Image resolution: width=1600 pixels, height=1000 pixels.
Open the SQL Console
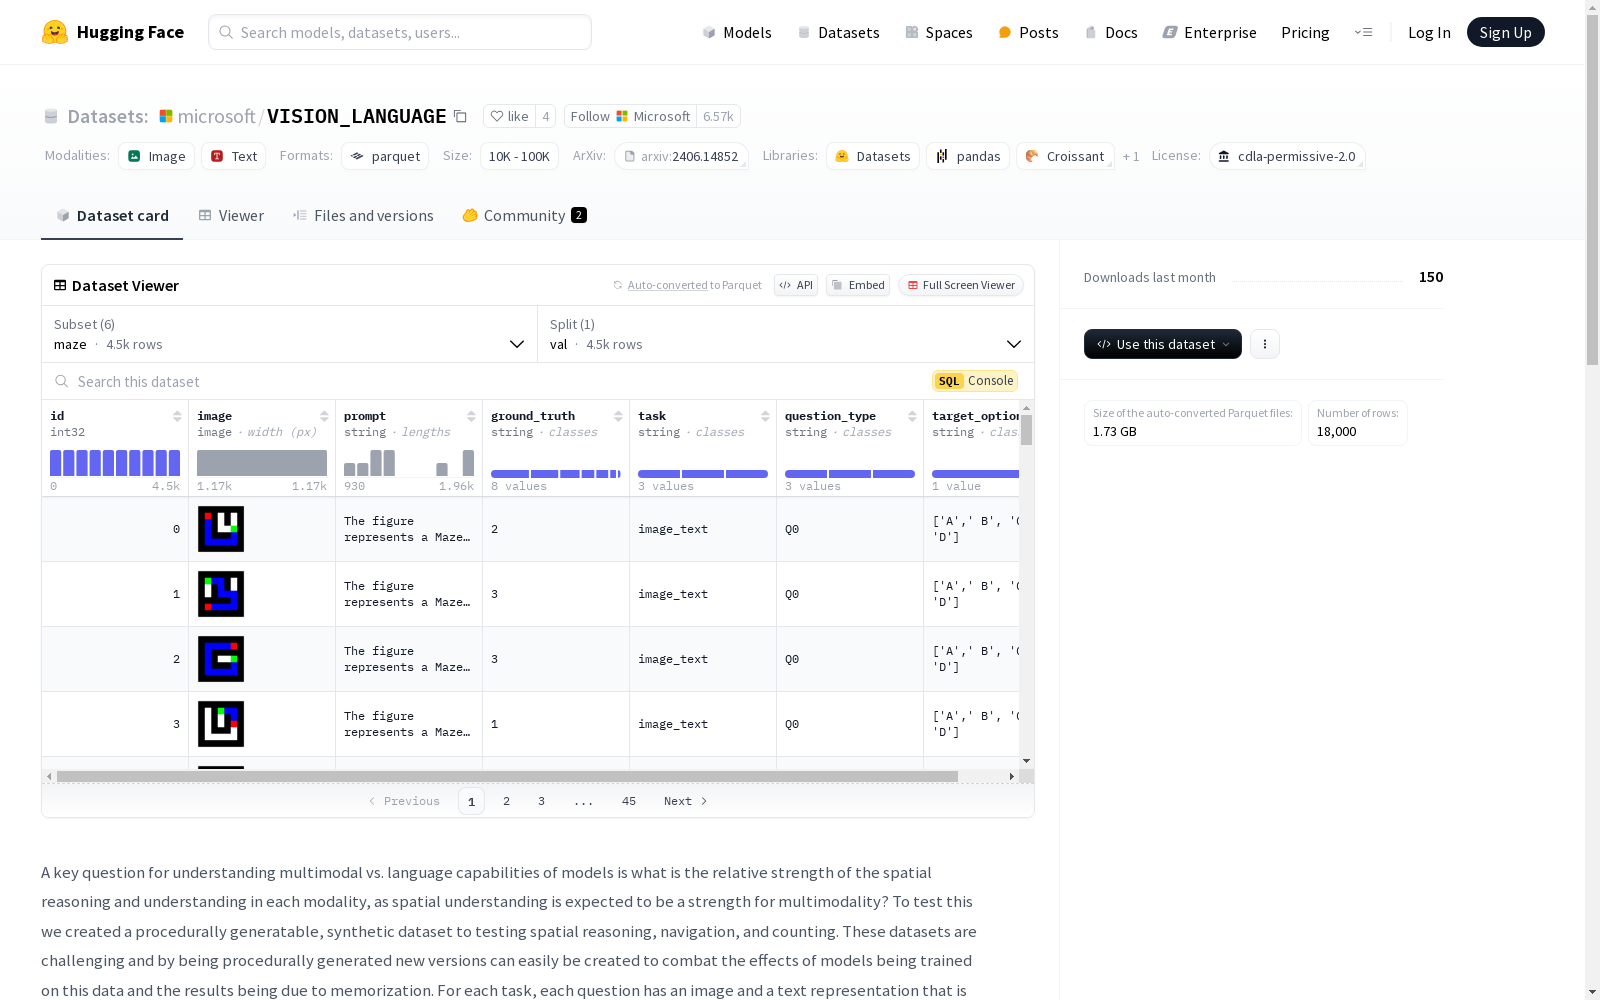click(975, 381)
